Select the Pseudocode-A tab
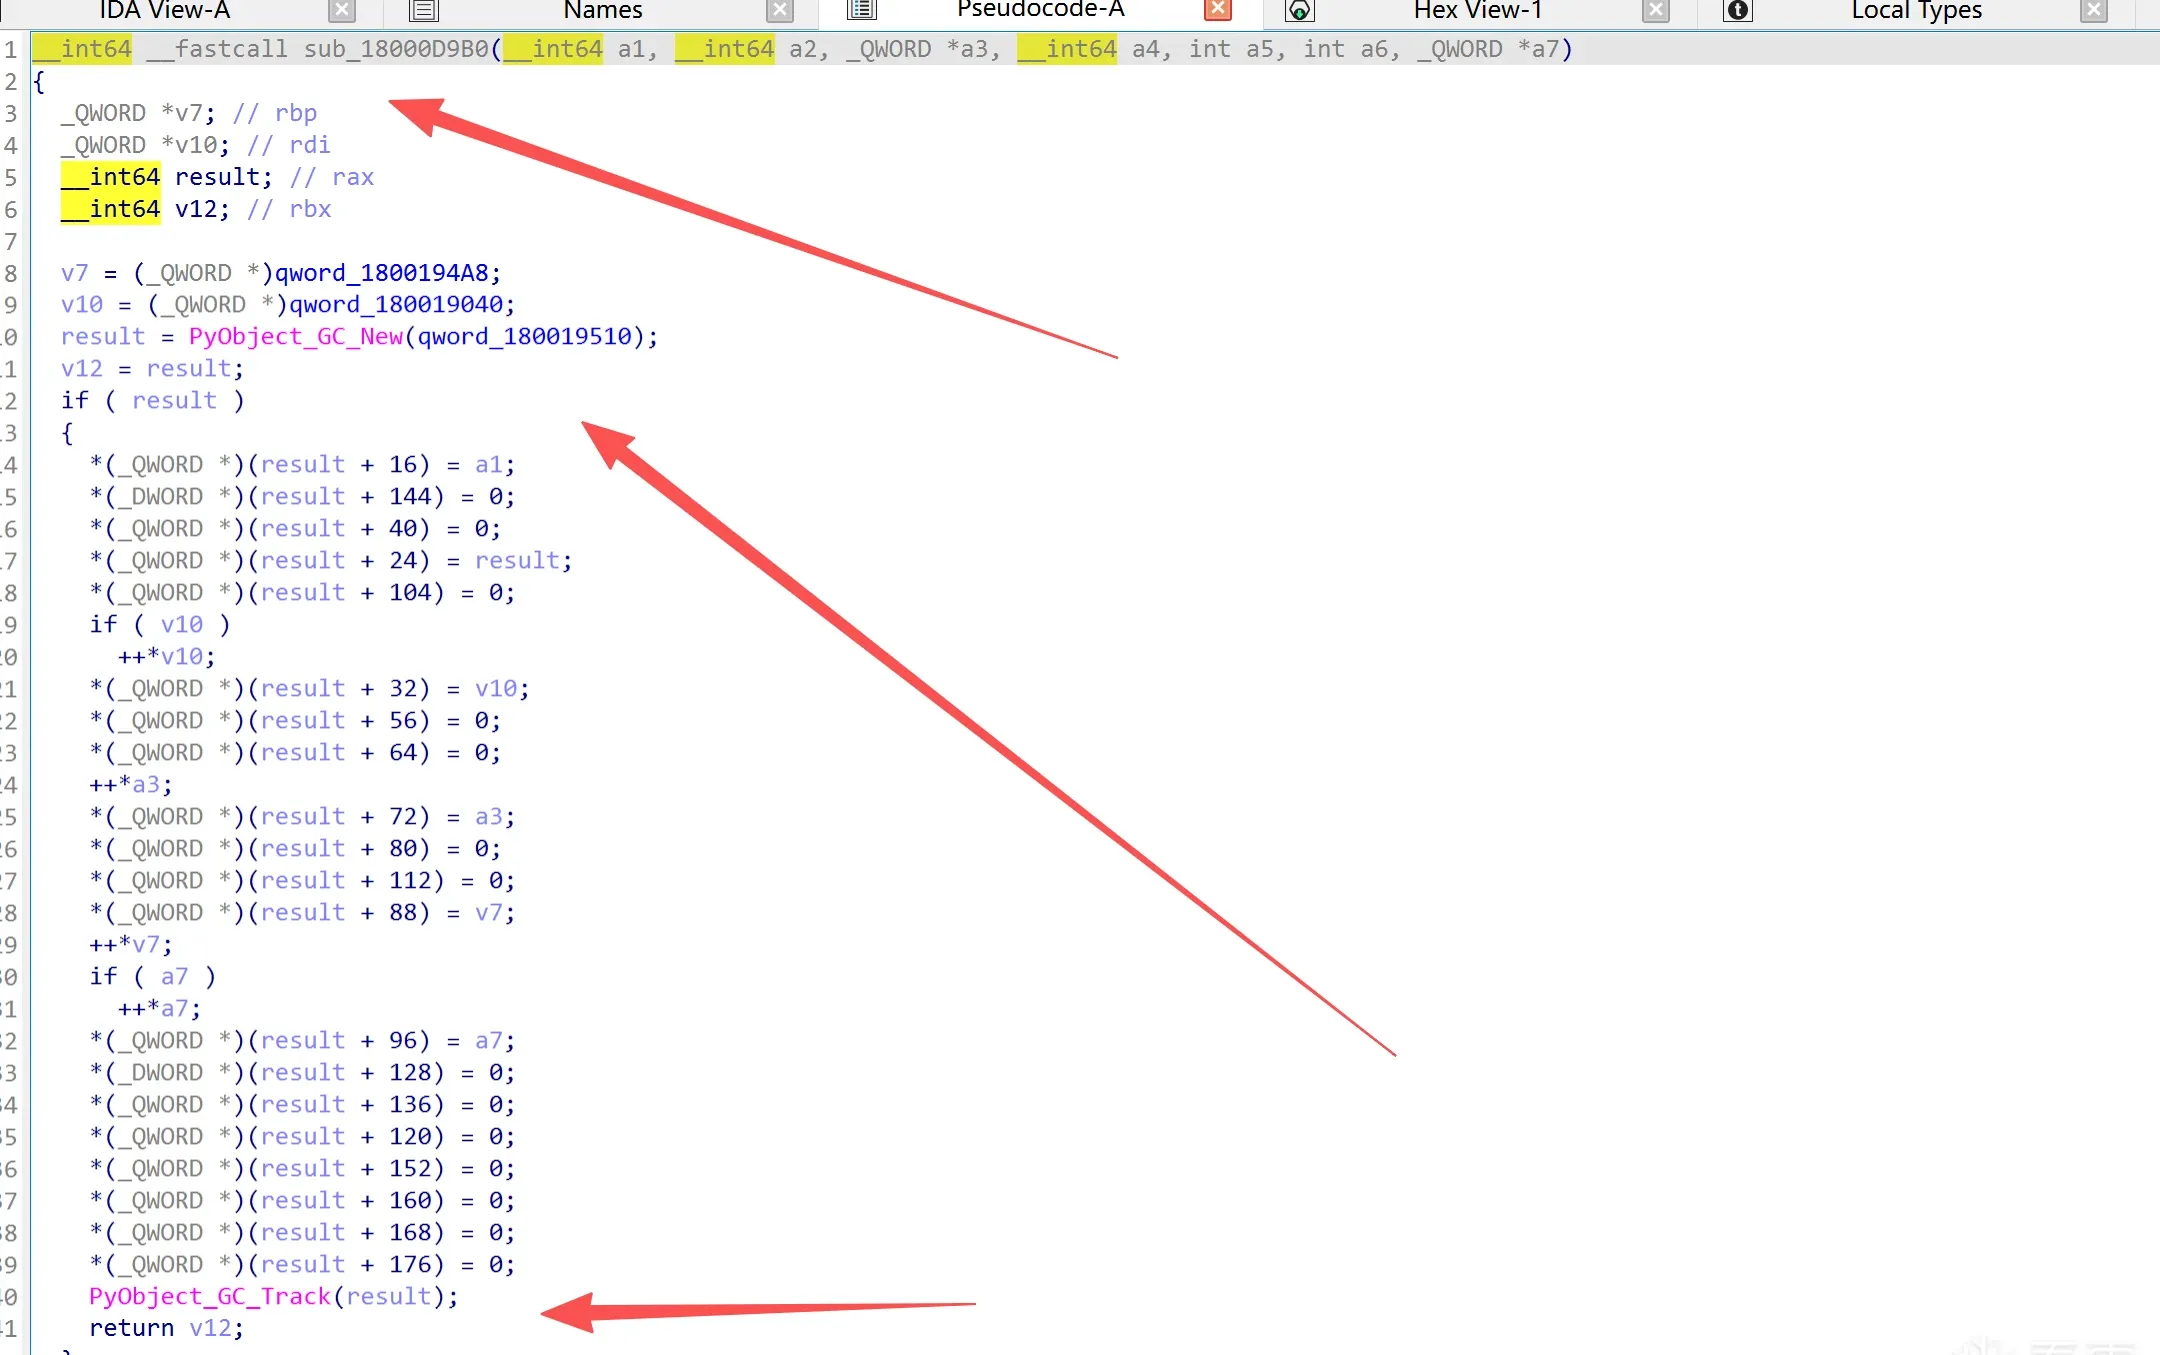The height and width of the screenshot is (1355, 2160). (1040, 11)
